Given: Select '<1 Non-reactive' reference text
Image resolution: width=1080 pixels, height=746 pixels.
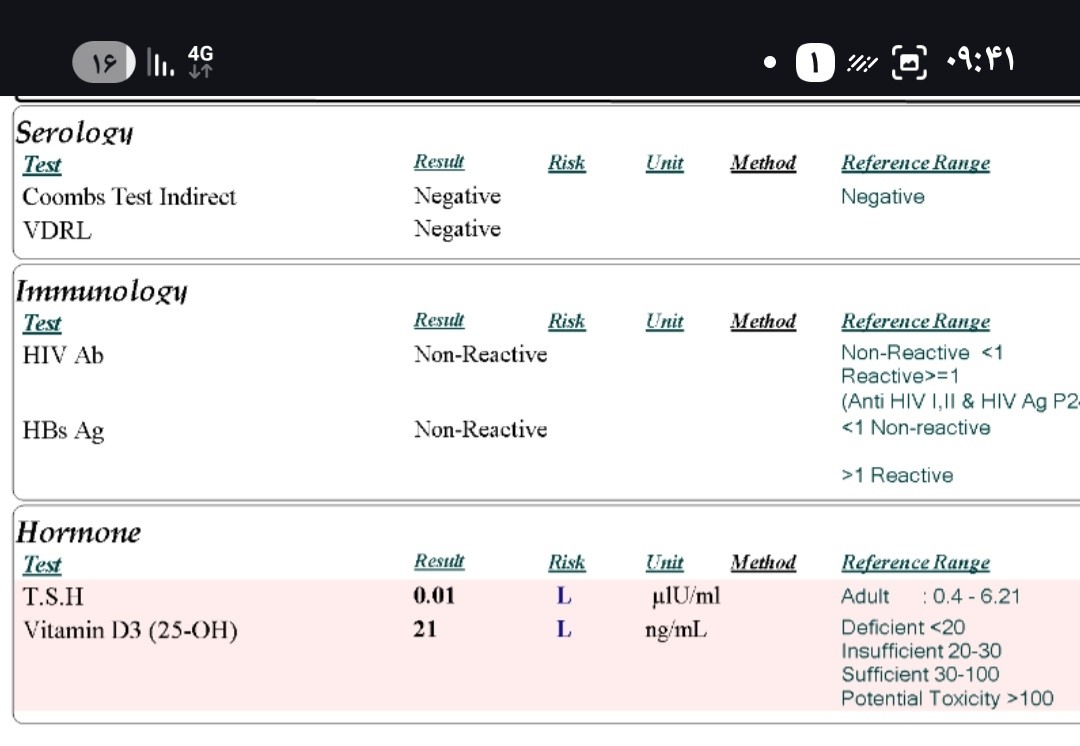Looking at the screenshot, I should coord(916,428).
